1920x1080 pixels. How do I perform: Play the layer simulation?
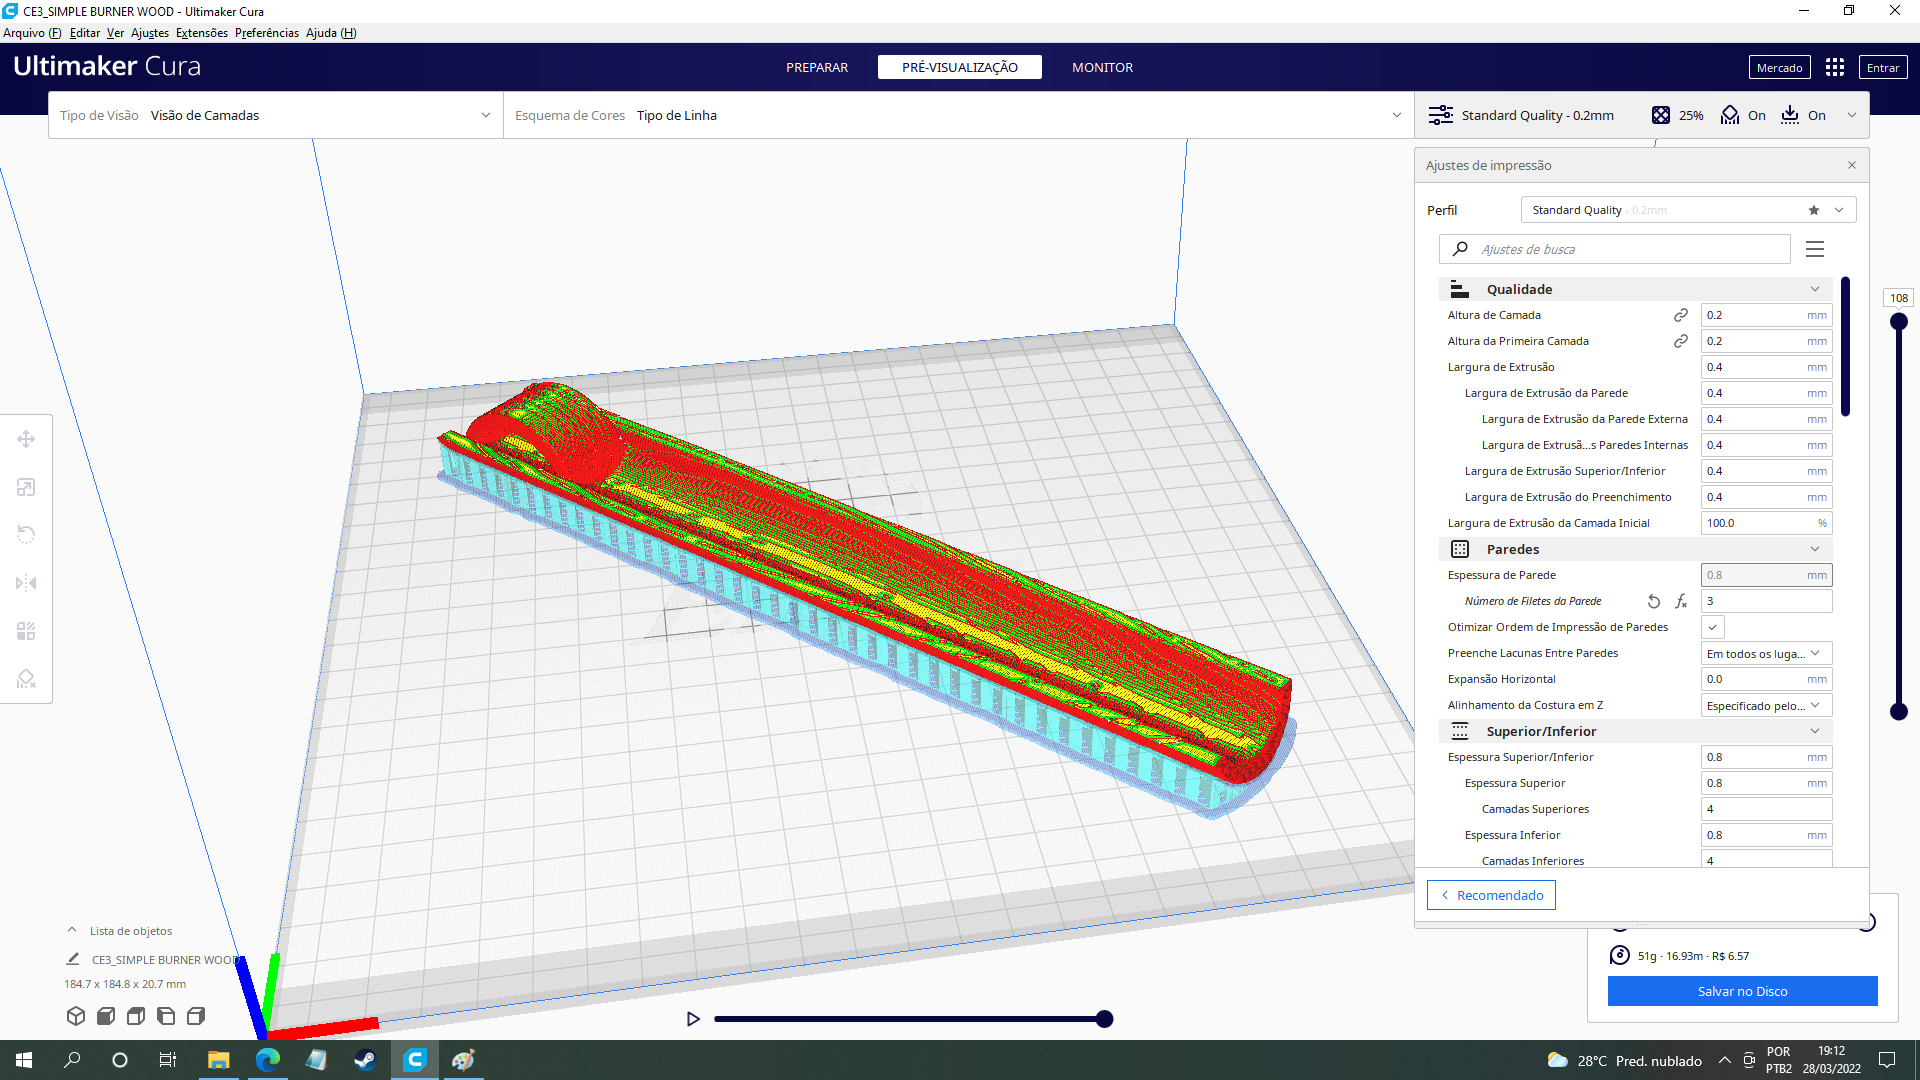click(x=693, y=1019)
